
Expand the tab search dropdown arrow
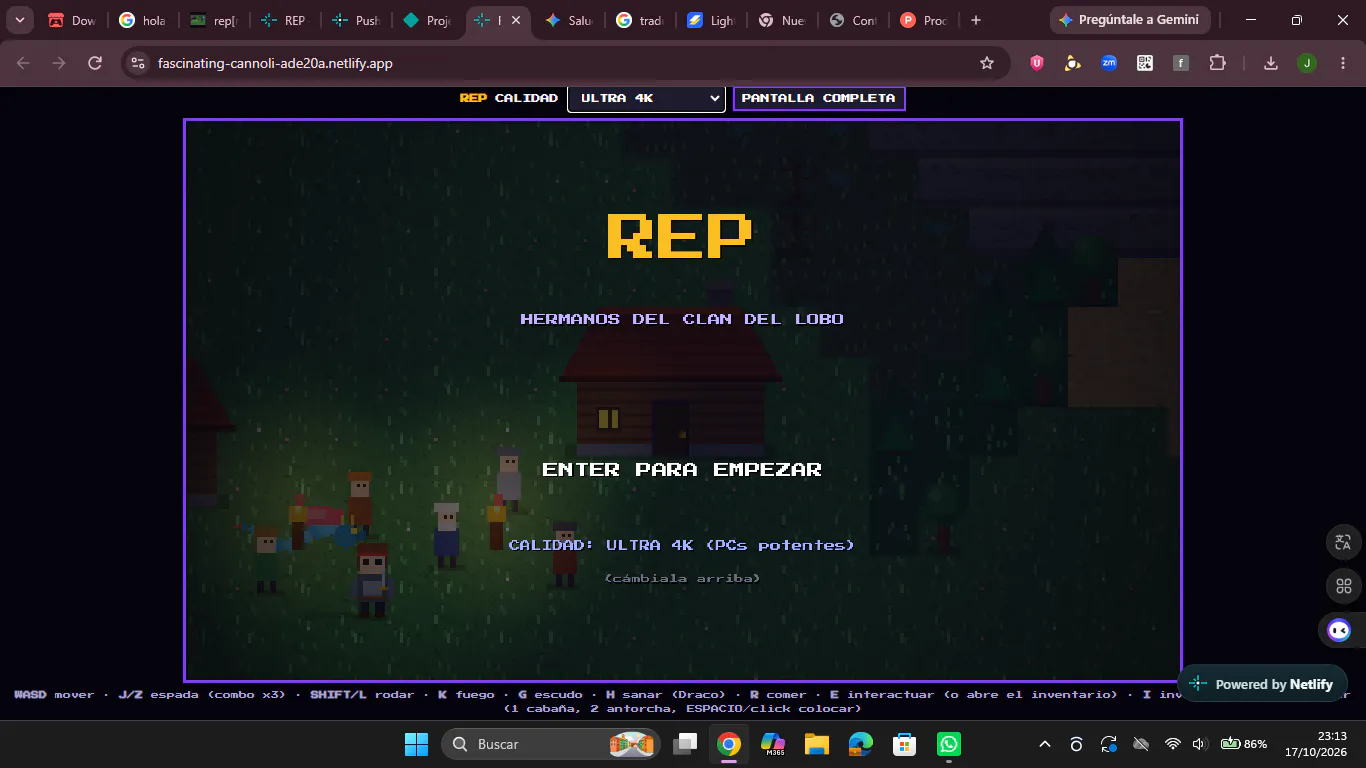(x=19, y=20)
